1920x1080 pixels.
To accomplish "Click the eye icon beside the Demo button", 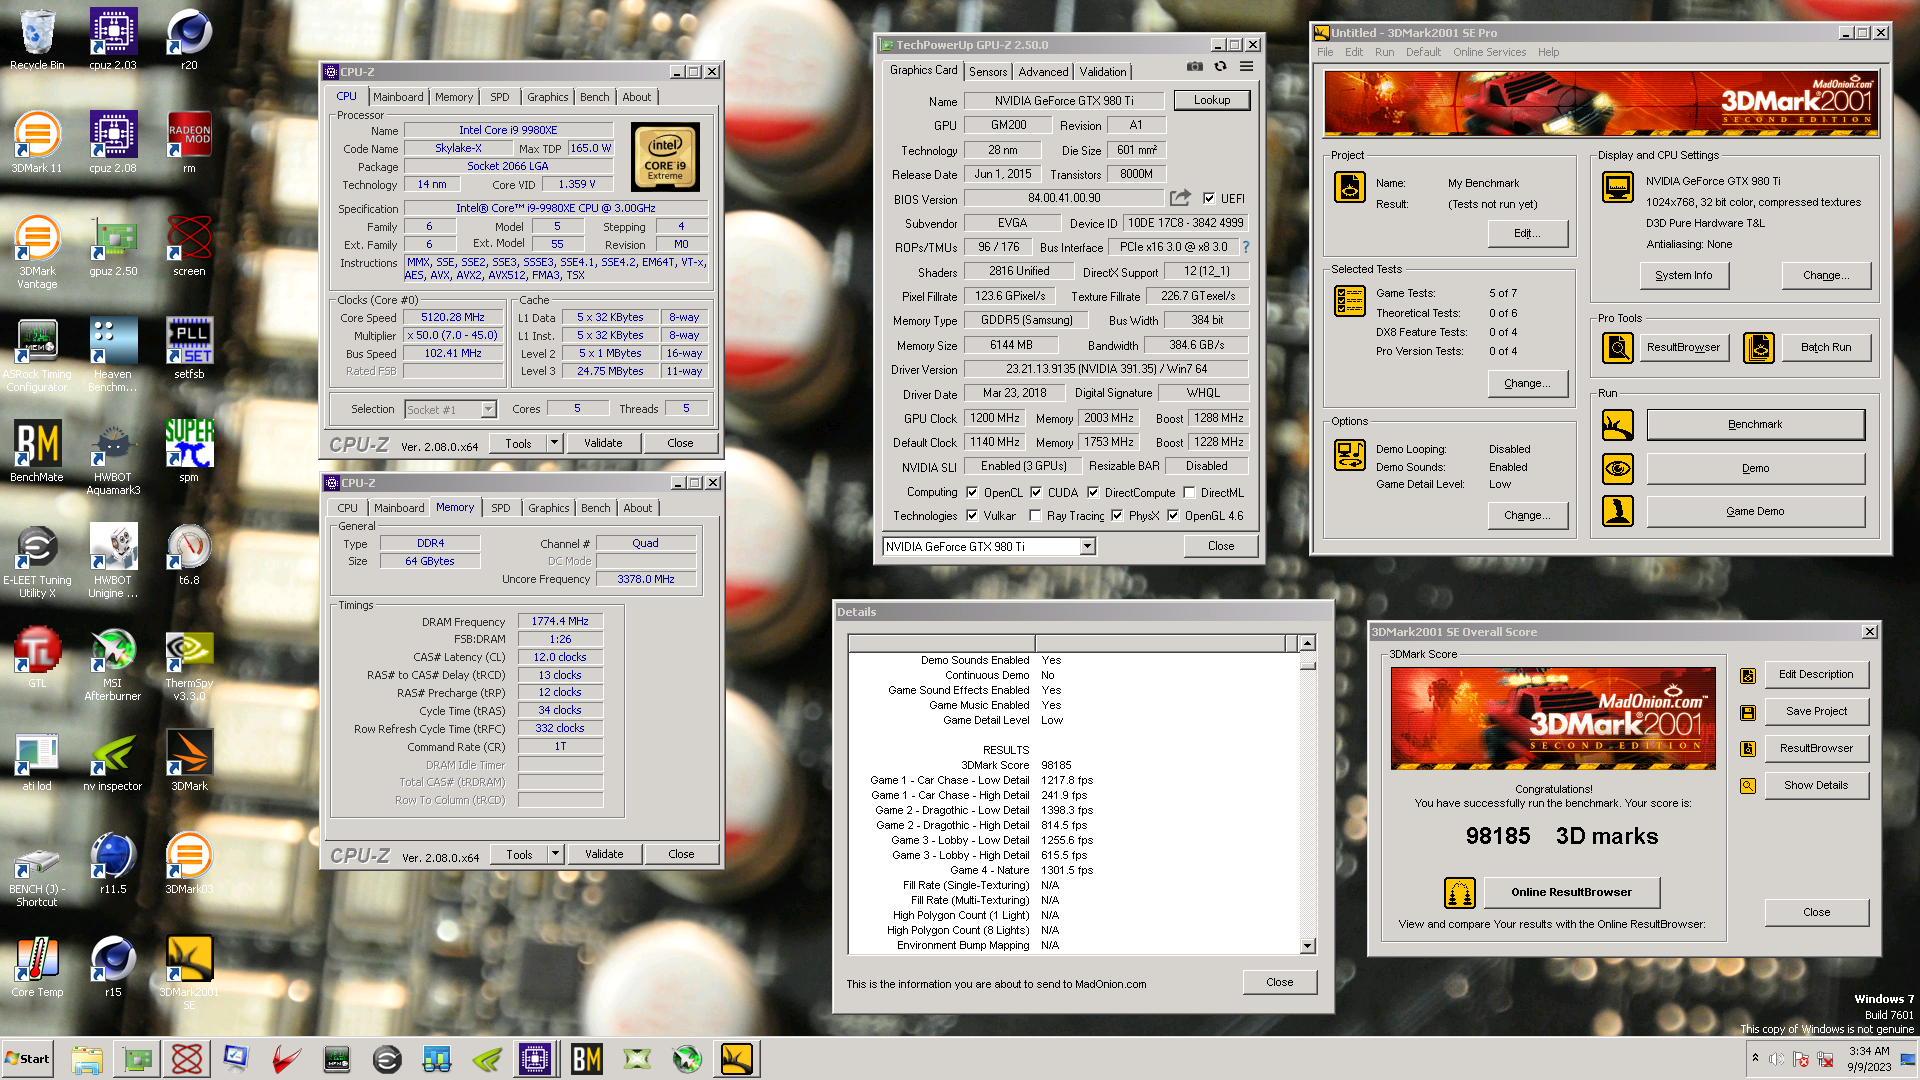I will [x=1617, y=468].
